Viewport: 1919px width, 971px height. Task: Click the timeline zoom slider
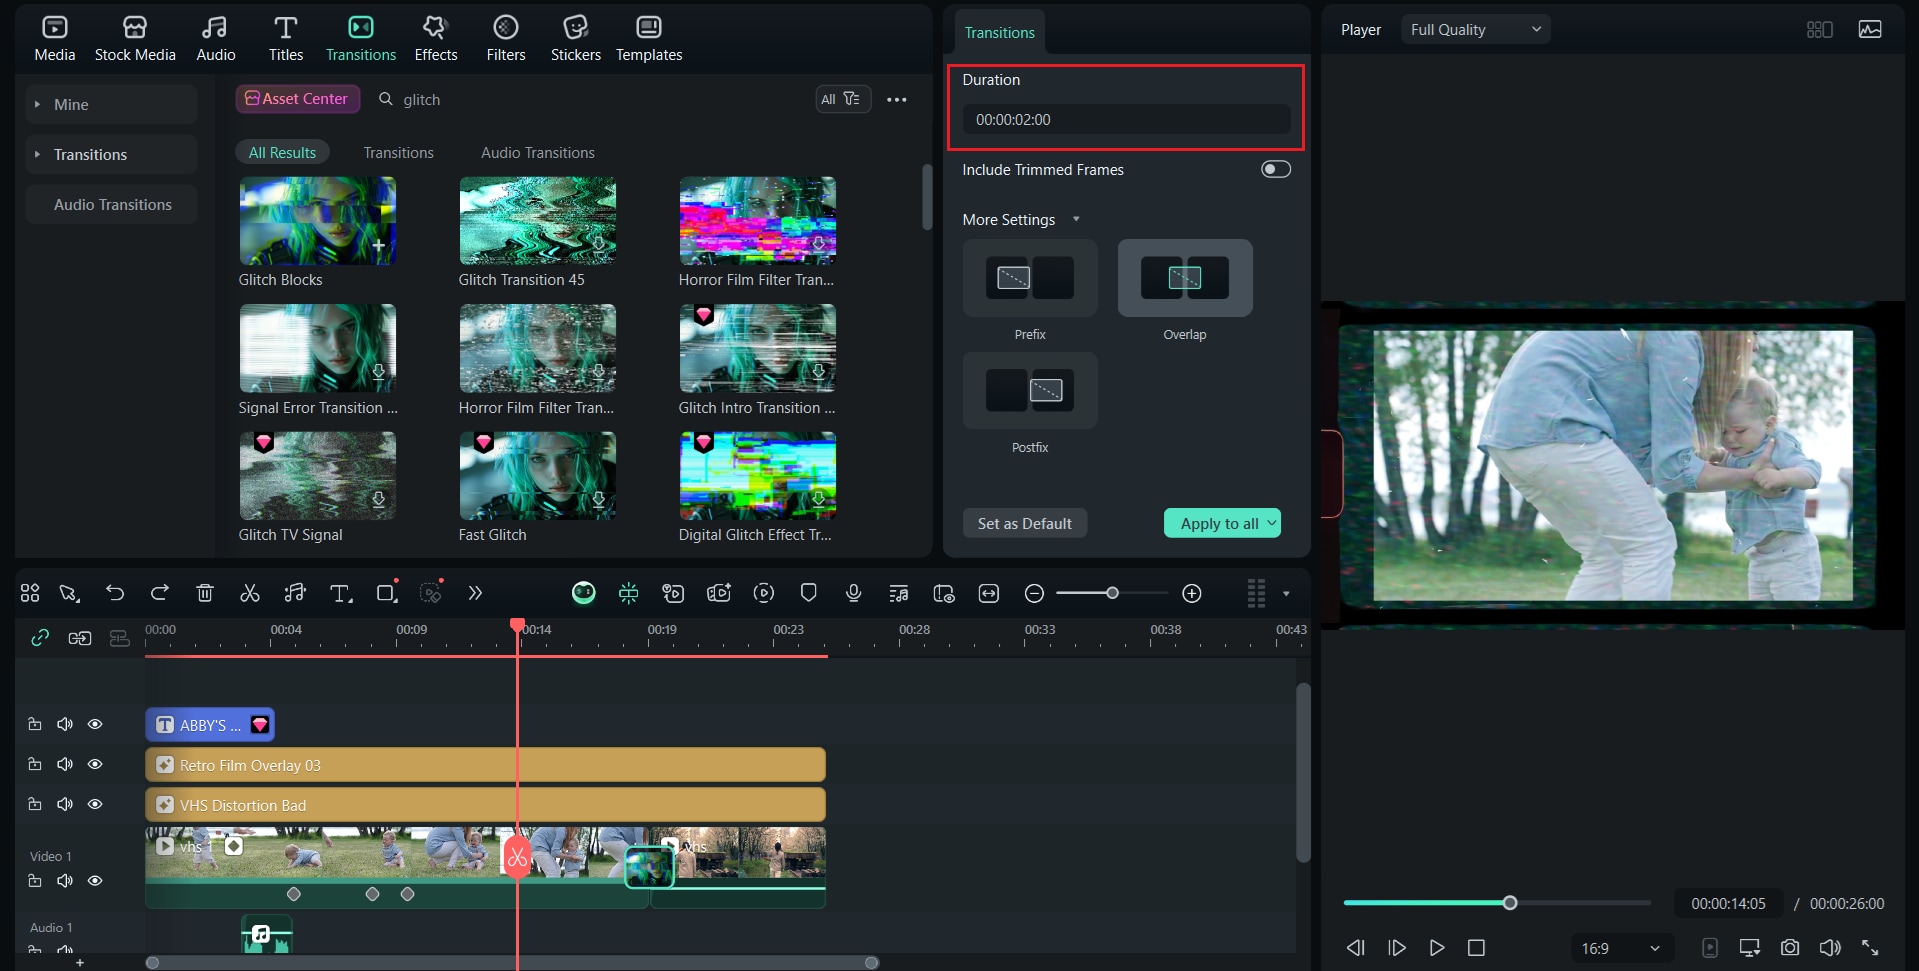tap(1111, 592)
